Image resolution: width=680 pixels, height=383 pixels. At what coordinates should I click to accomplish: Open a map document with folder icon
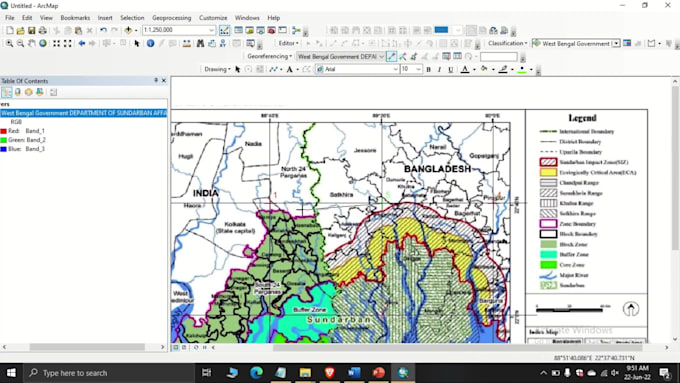[20, 30]
